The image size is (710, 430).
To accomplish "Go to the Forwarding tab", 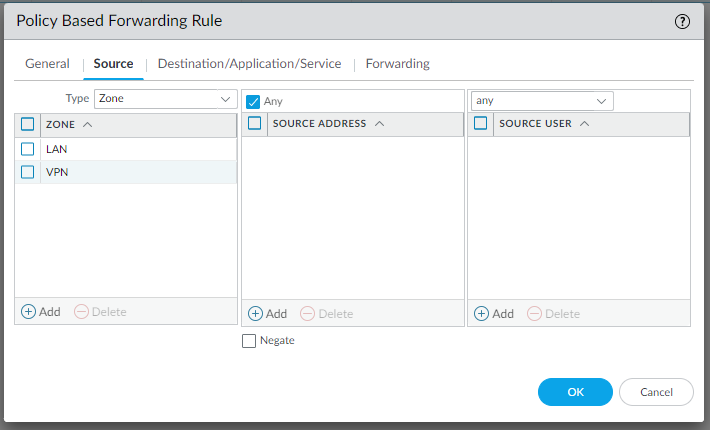I will coord(397,64).
